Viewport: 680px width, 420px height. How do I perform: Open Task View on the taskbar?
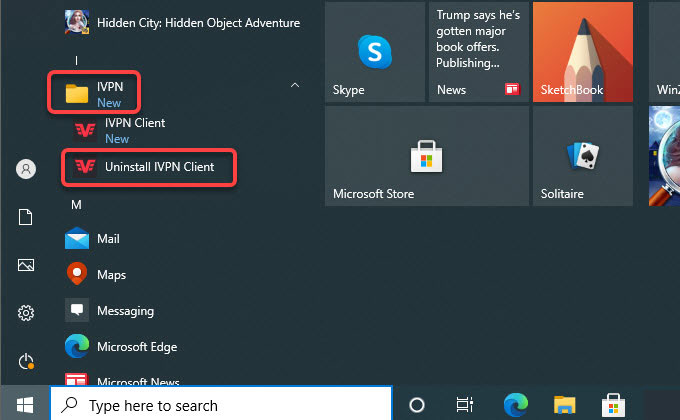[464, 405]
